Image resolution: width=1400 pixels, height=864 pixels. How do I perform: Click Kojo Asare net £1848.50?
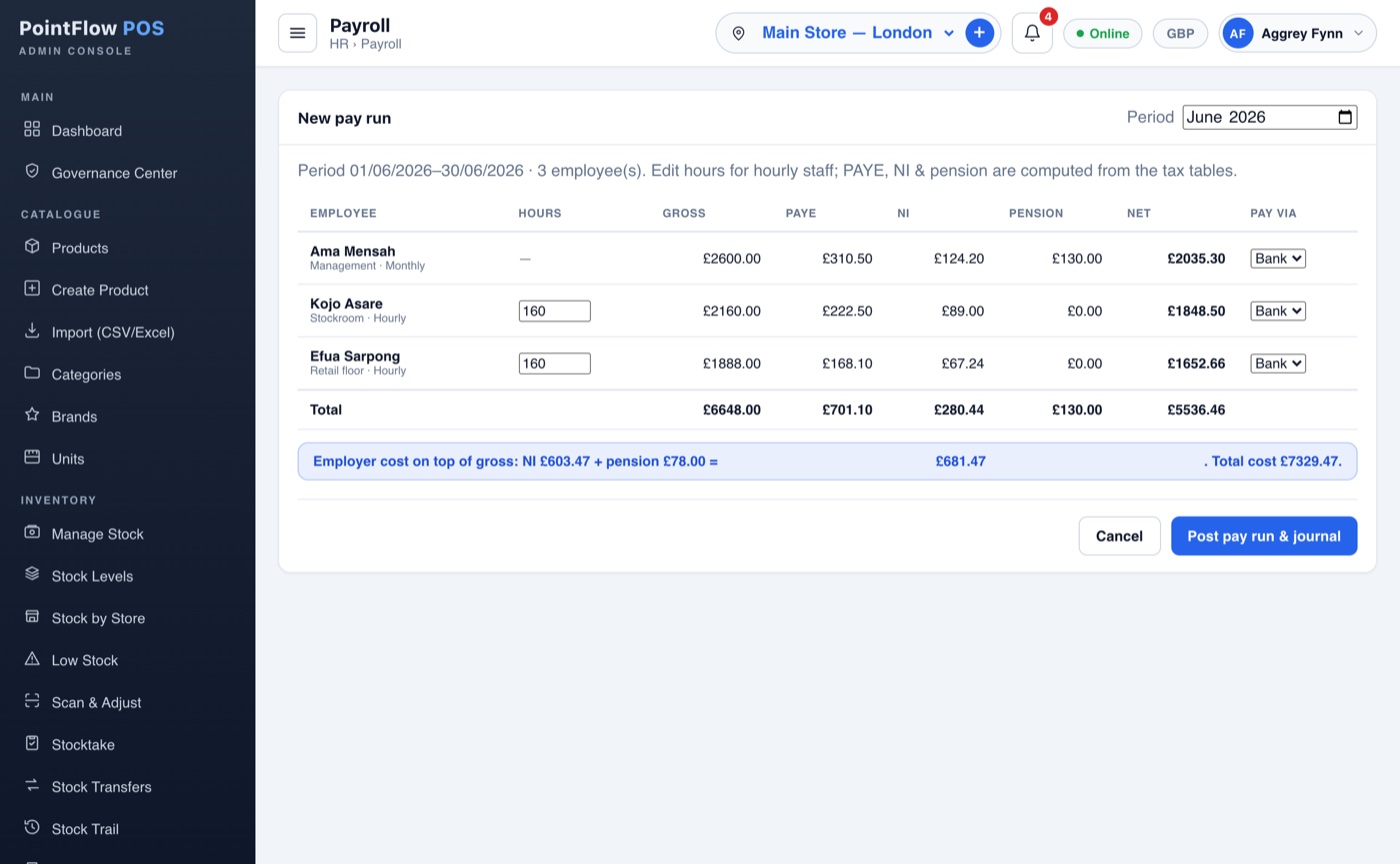(x=1196, y=311)
